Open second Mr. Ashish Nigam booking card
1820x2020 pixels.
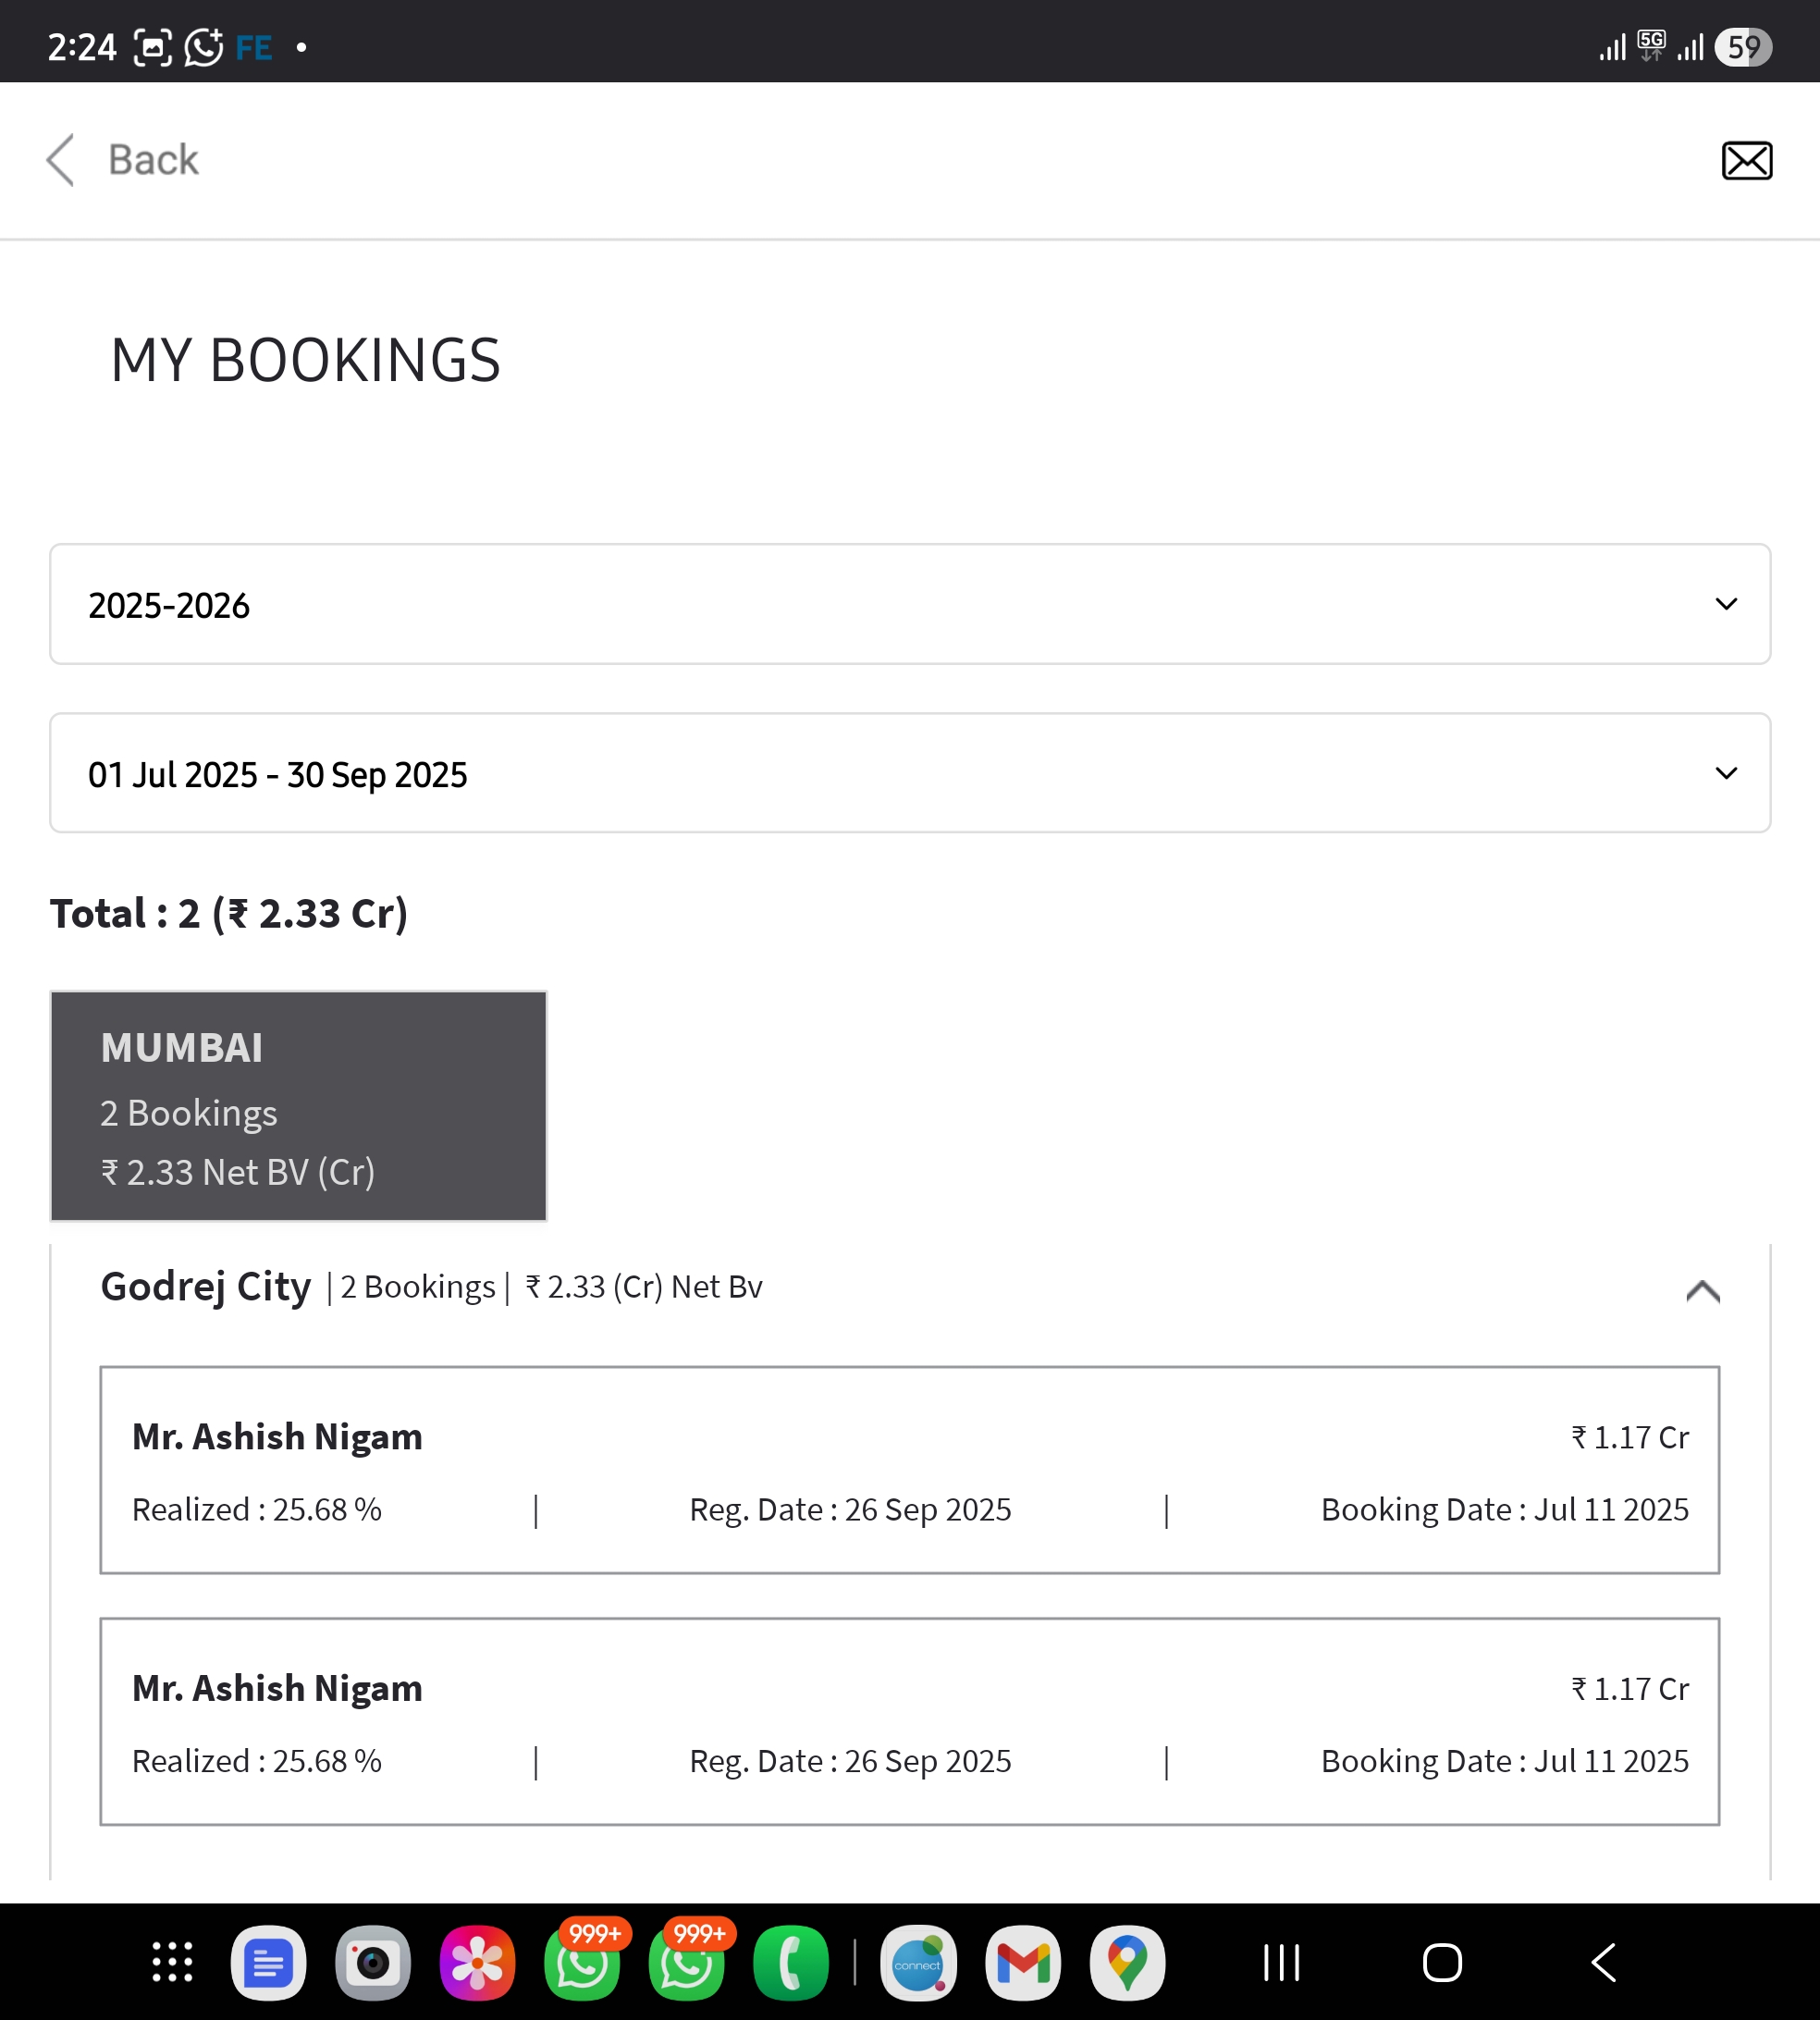tap(910, 1721)
